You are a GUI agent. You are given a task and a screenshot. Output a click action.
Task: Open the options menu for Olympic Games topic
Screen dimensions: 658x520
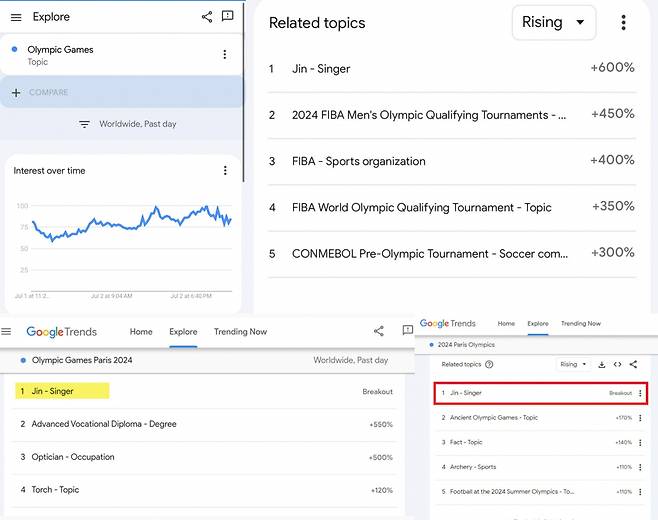tap(224, 55)
